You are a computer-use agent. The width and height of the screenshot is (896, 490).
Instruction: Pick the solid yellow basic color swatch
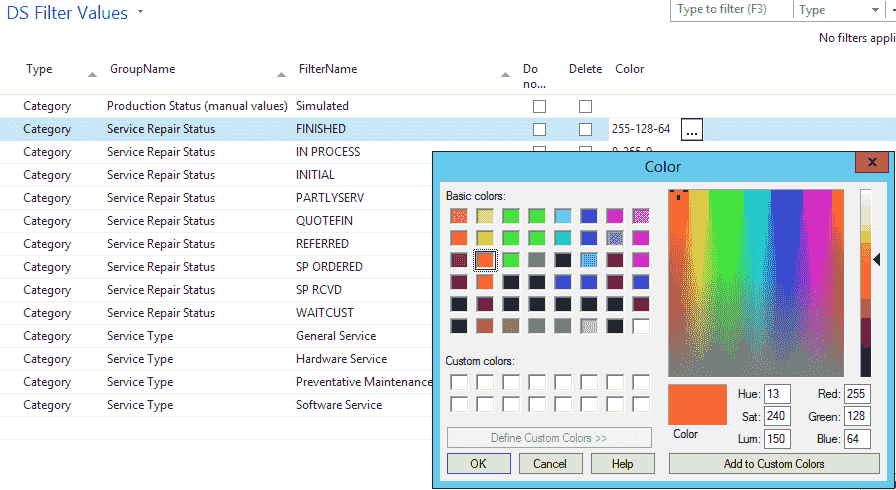tap(485, 238)
